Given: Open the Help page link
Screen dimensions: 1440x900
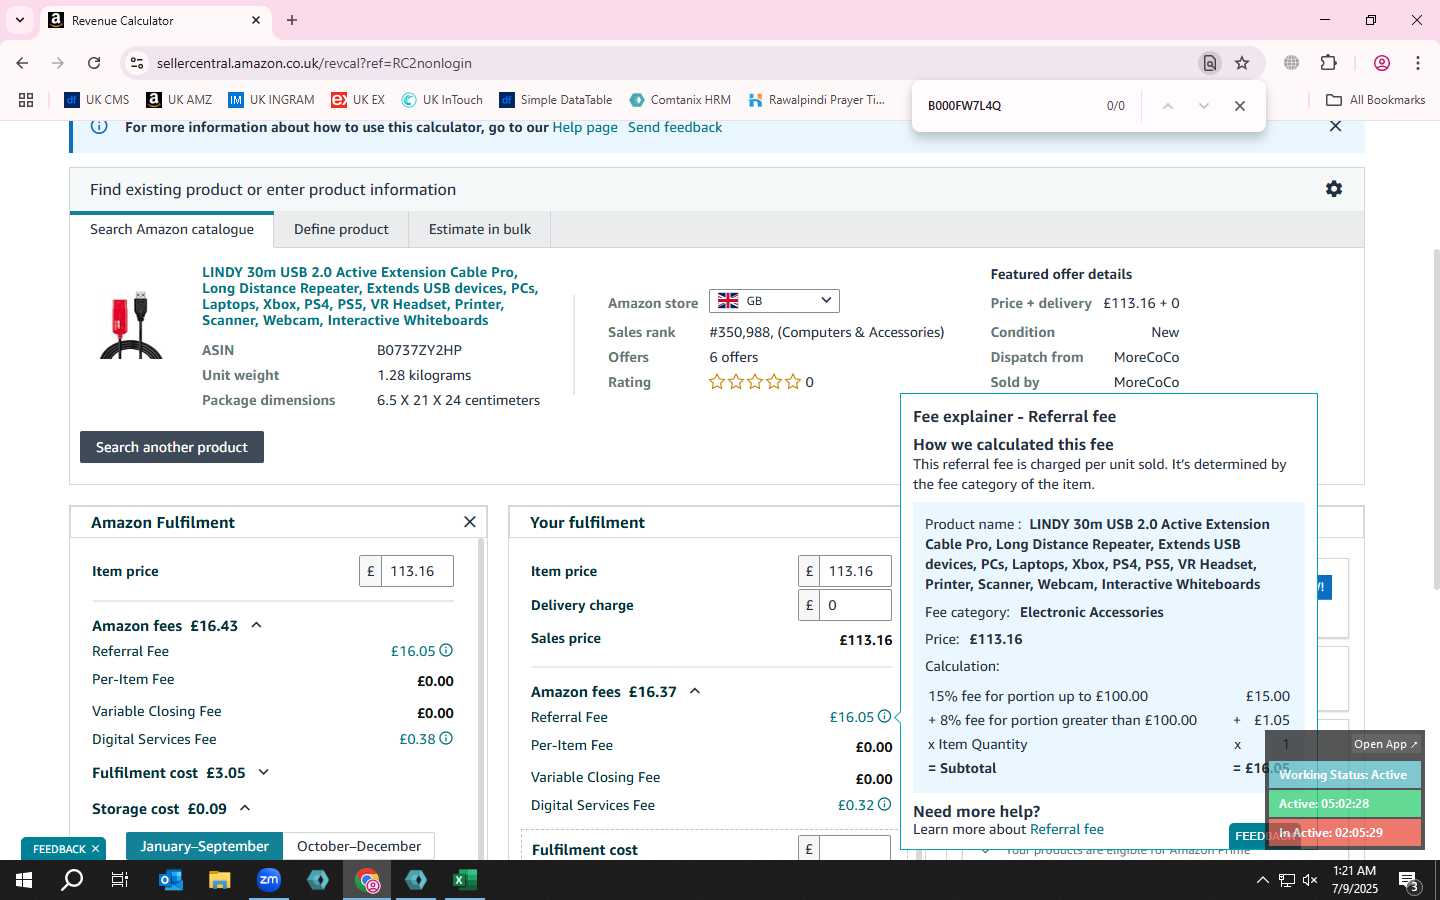Looking at the screenshot, I should click(585, 127).
